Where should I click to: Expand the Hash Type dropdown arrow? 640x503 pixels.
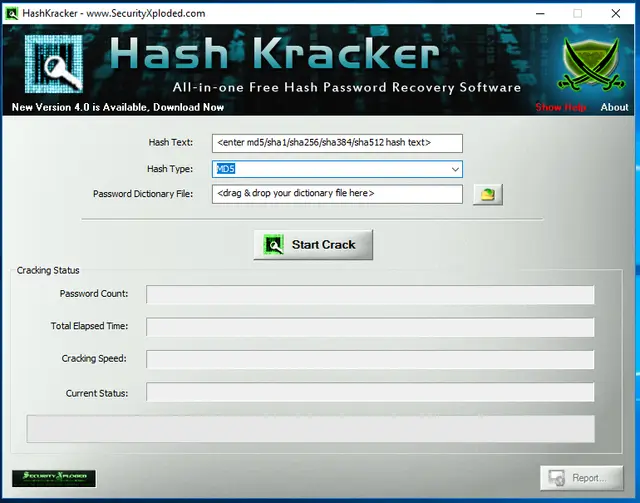point(455,169)
